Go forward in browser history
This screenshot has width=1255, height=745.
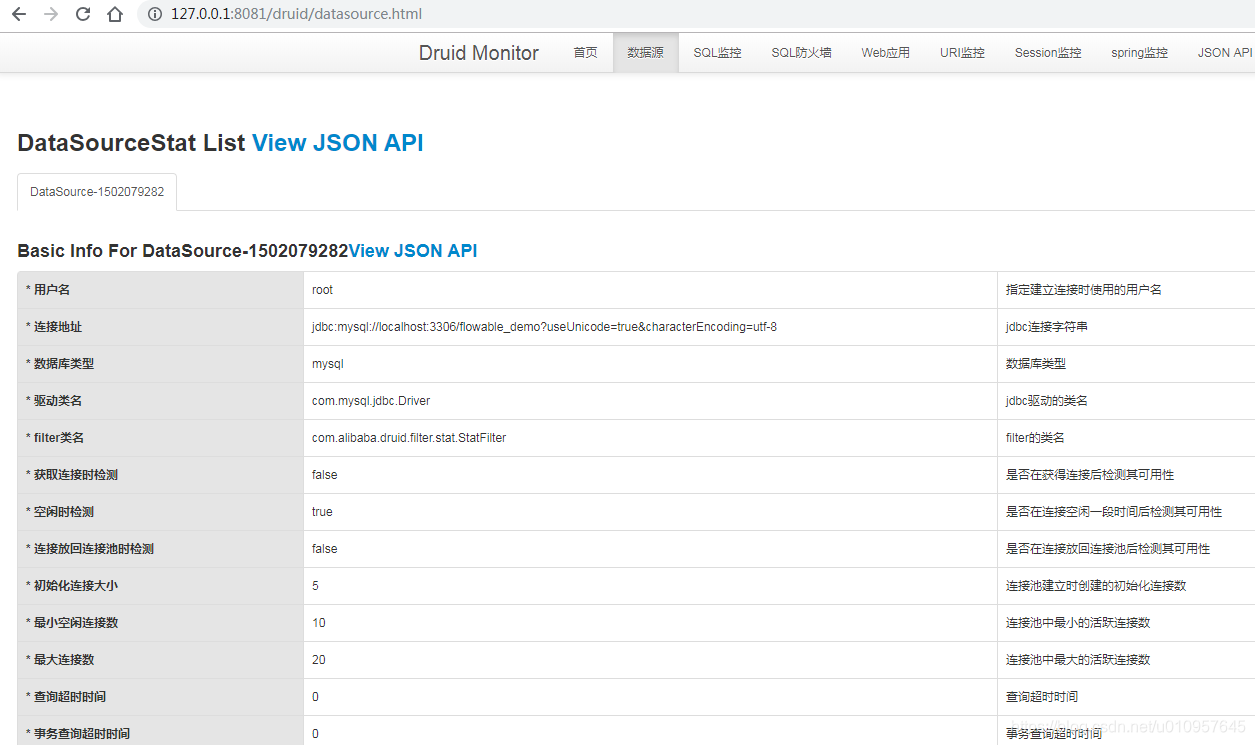coord(51,14)
